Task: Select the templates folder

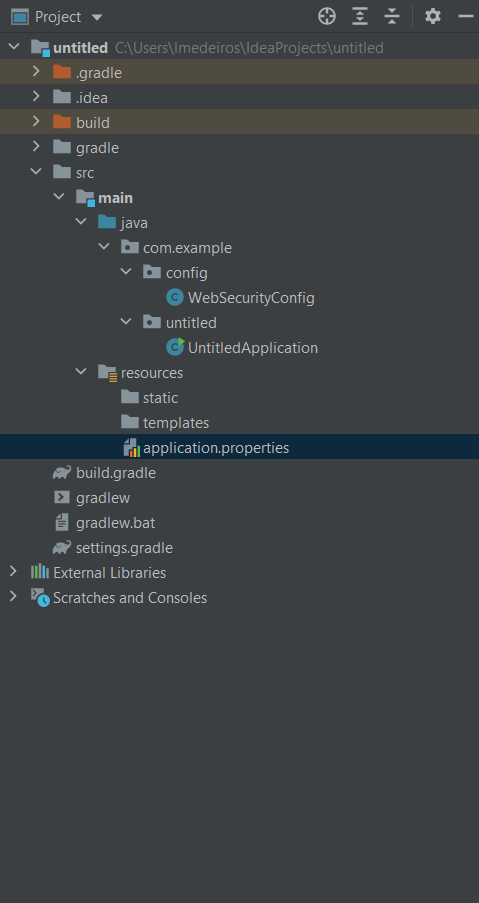Action: point(176,423)
